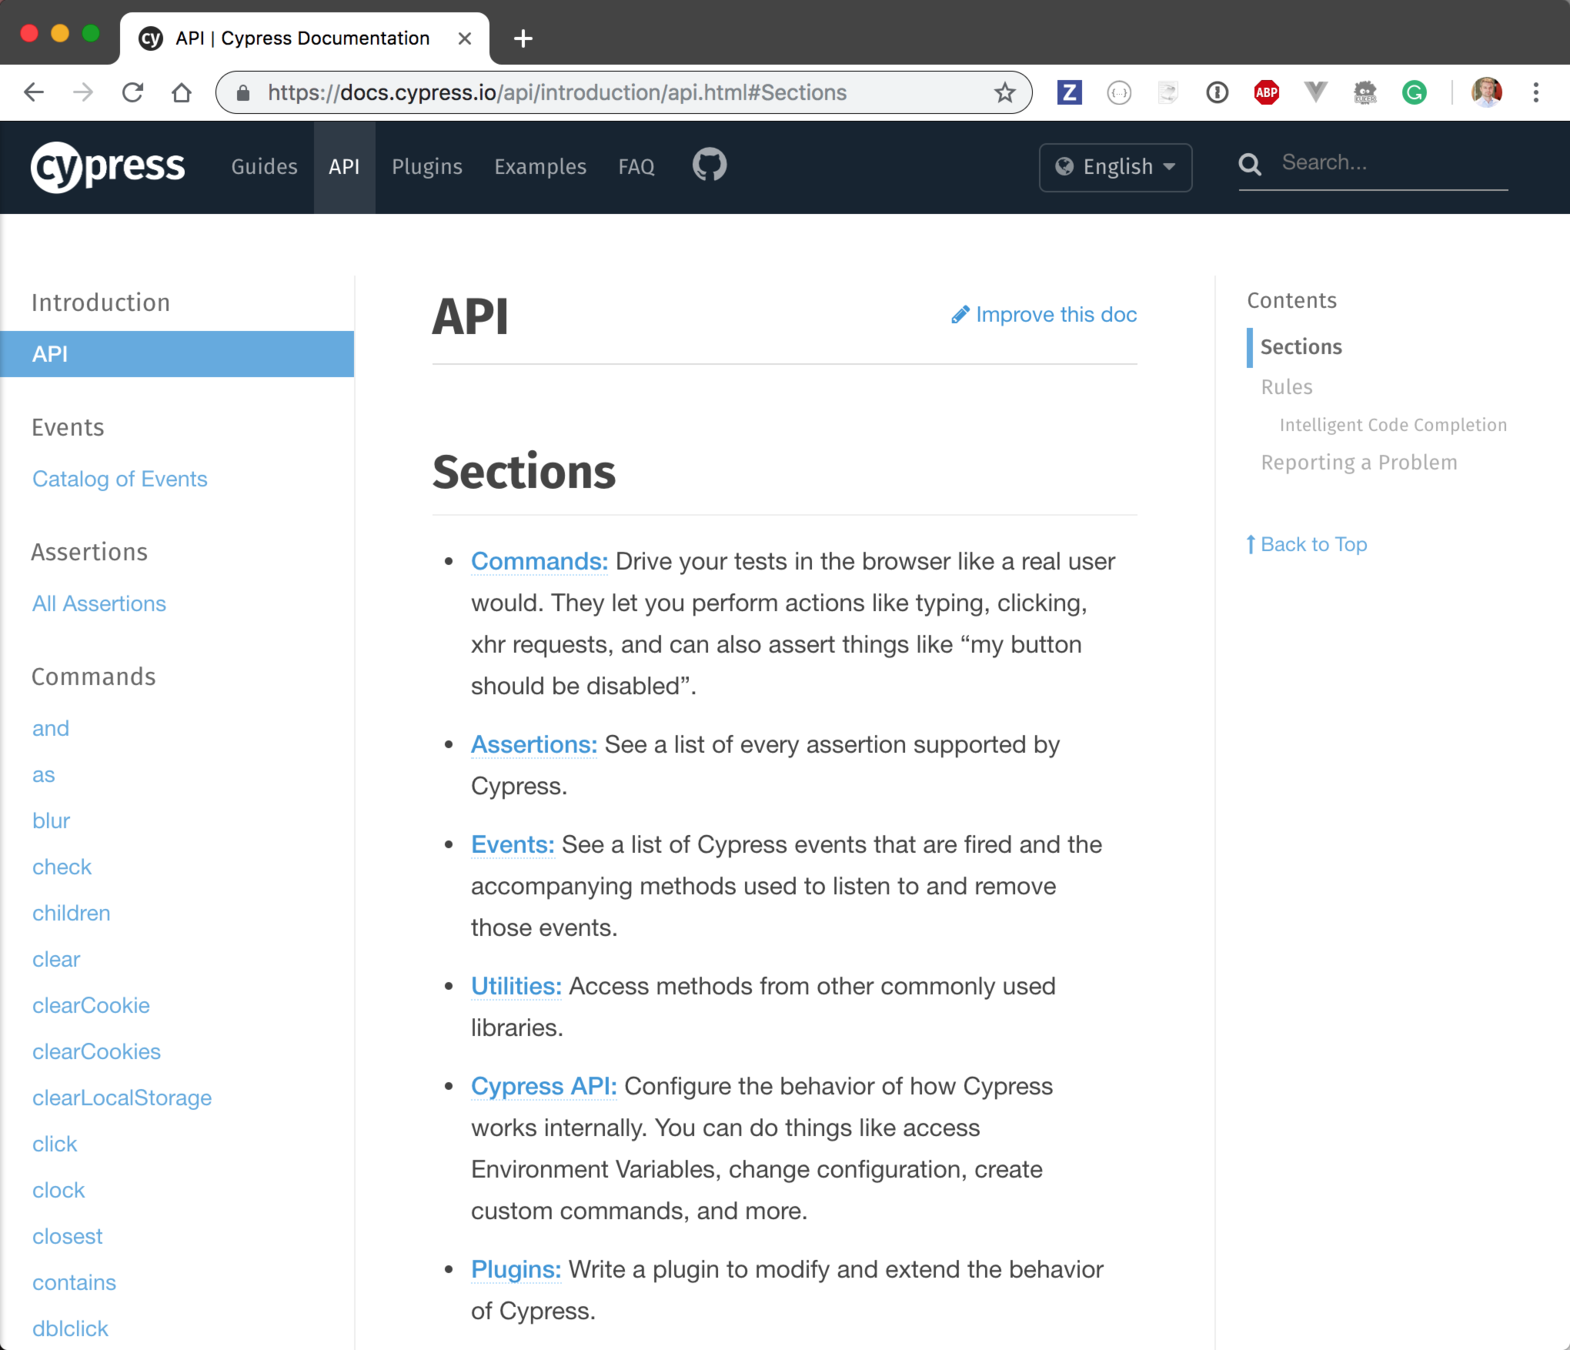Image resolution: width=1570 pixels, height=1350 pixels.
Task: Open the Plugins: link in Sections
Action: [516, 1269]
